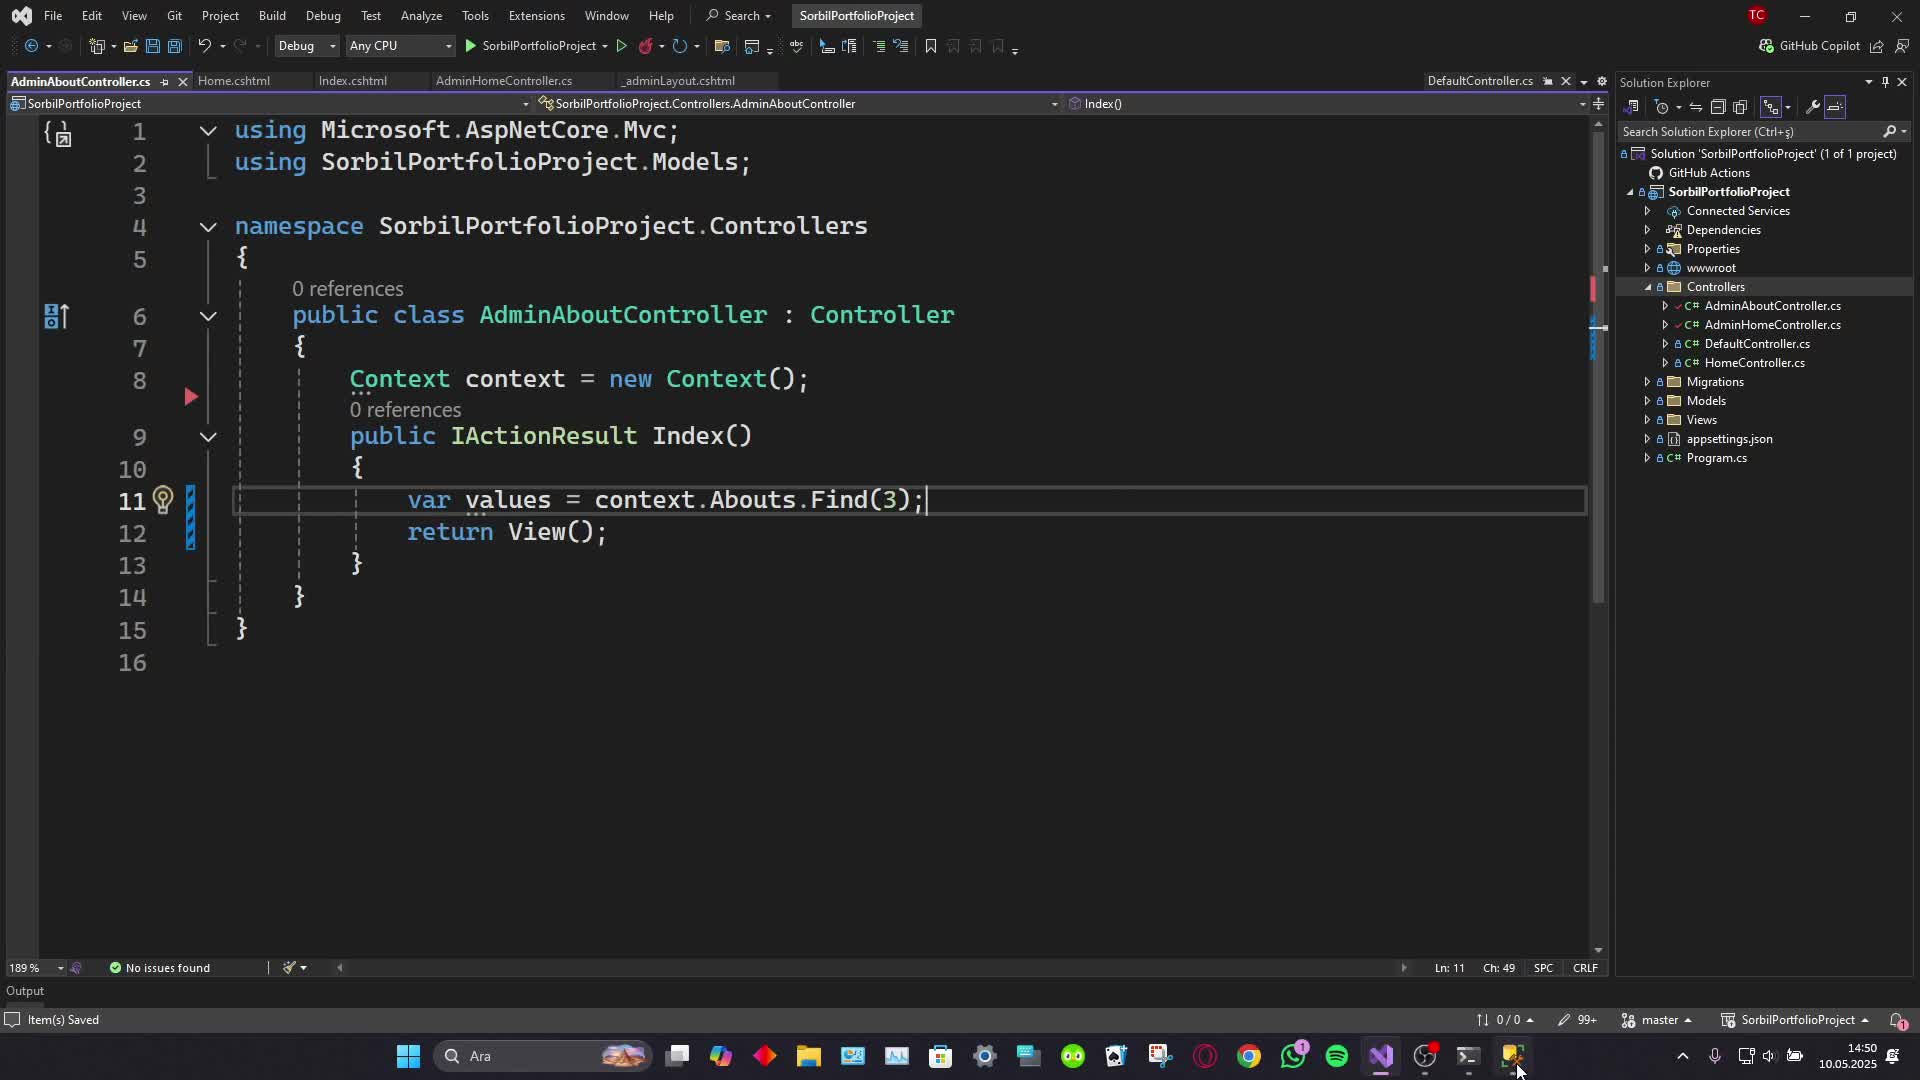Image resolution: width=1920 pixels, height=1080 pixels.
Task: Open Spotify from the Windows taskbar
Action: [1337, 1056]
